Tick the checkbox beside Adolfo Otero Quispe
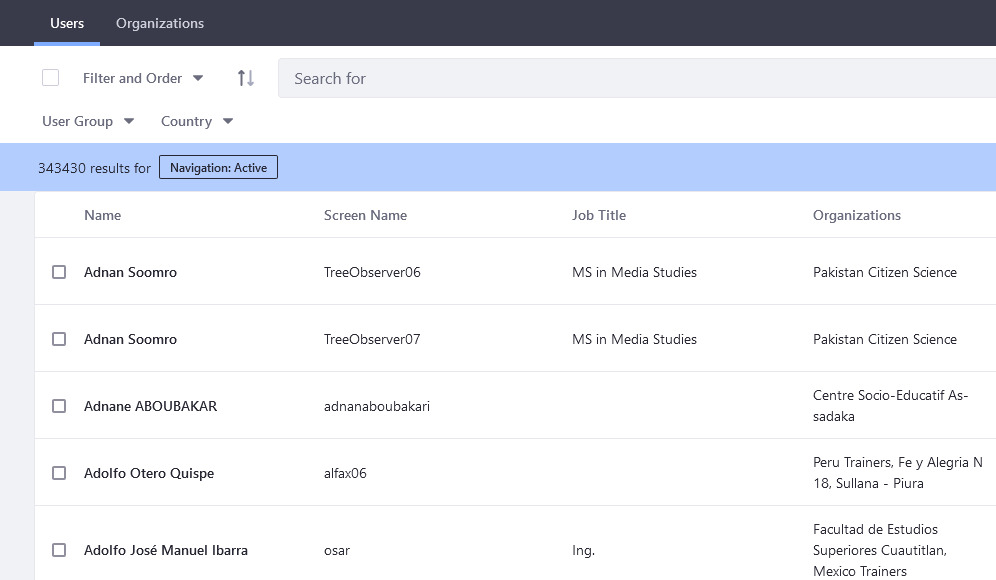Screen dimensions: 996x580 [59, 473]
